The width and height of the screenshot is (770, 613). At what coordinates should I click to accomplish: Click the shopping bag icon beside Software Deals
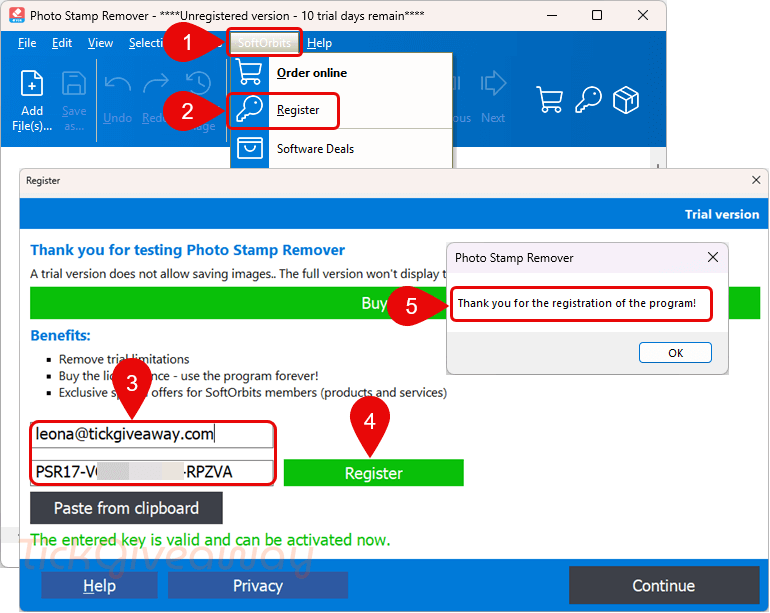(x=250, y=148)
